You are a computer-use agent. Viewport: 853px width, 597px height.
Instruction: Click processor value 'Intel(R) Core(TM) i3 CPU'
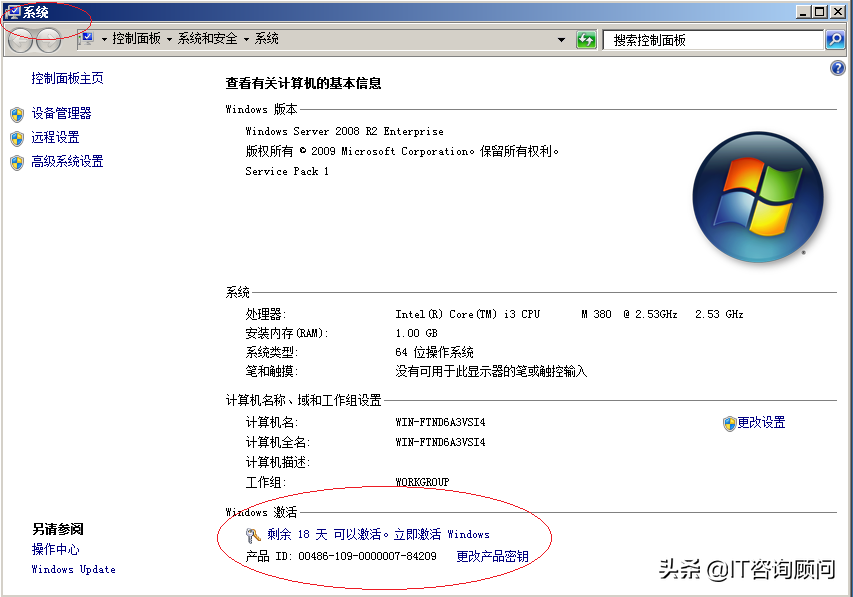[468, 314]
